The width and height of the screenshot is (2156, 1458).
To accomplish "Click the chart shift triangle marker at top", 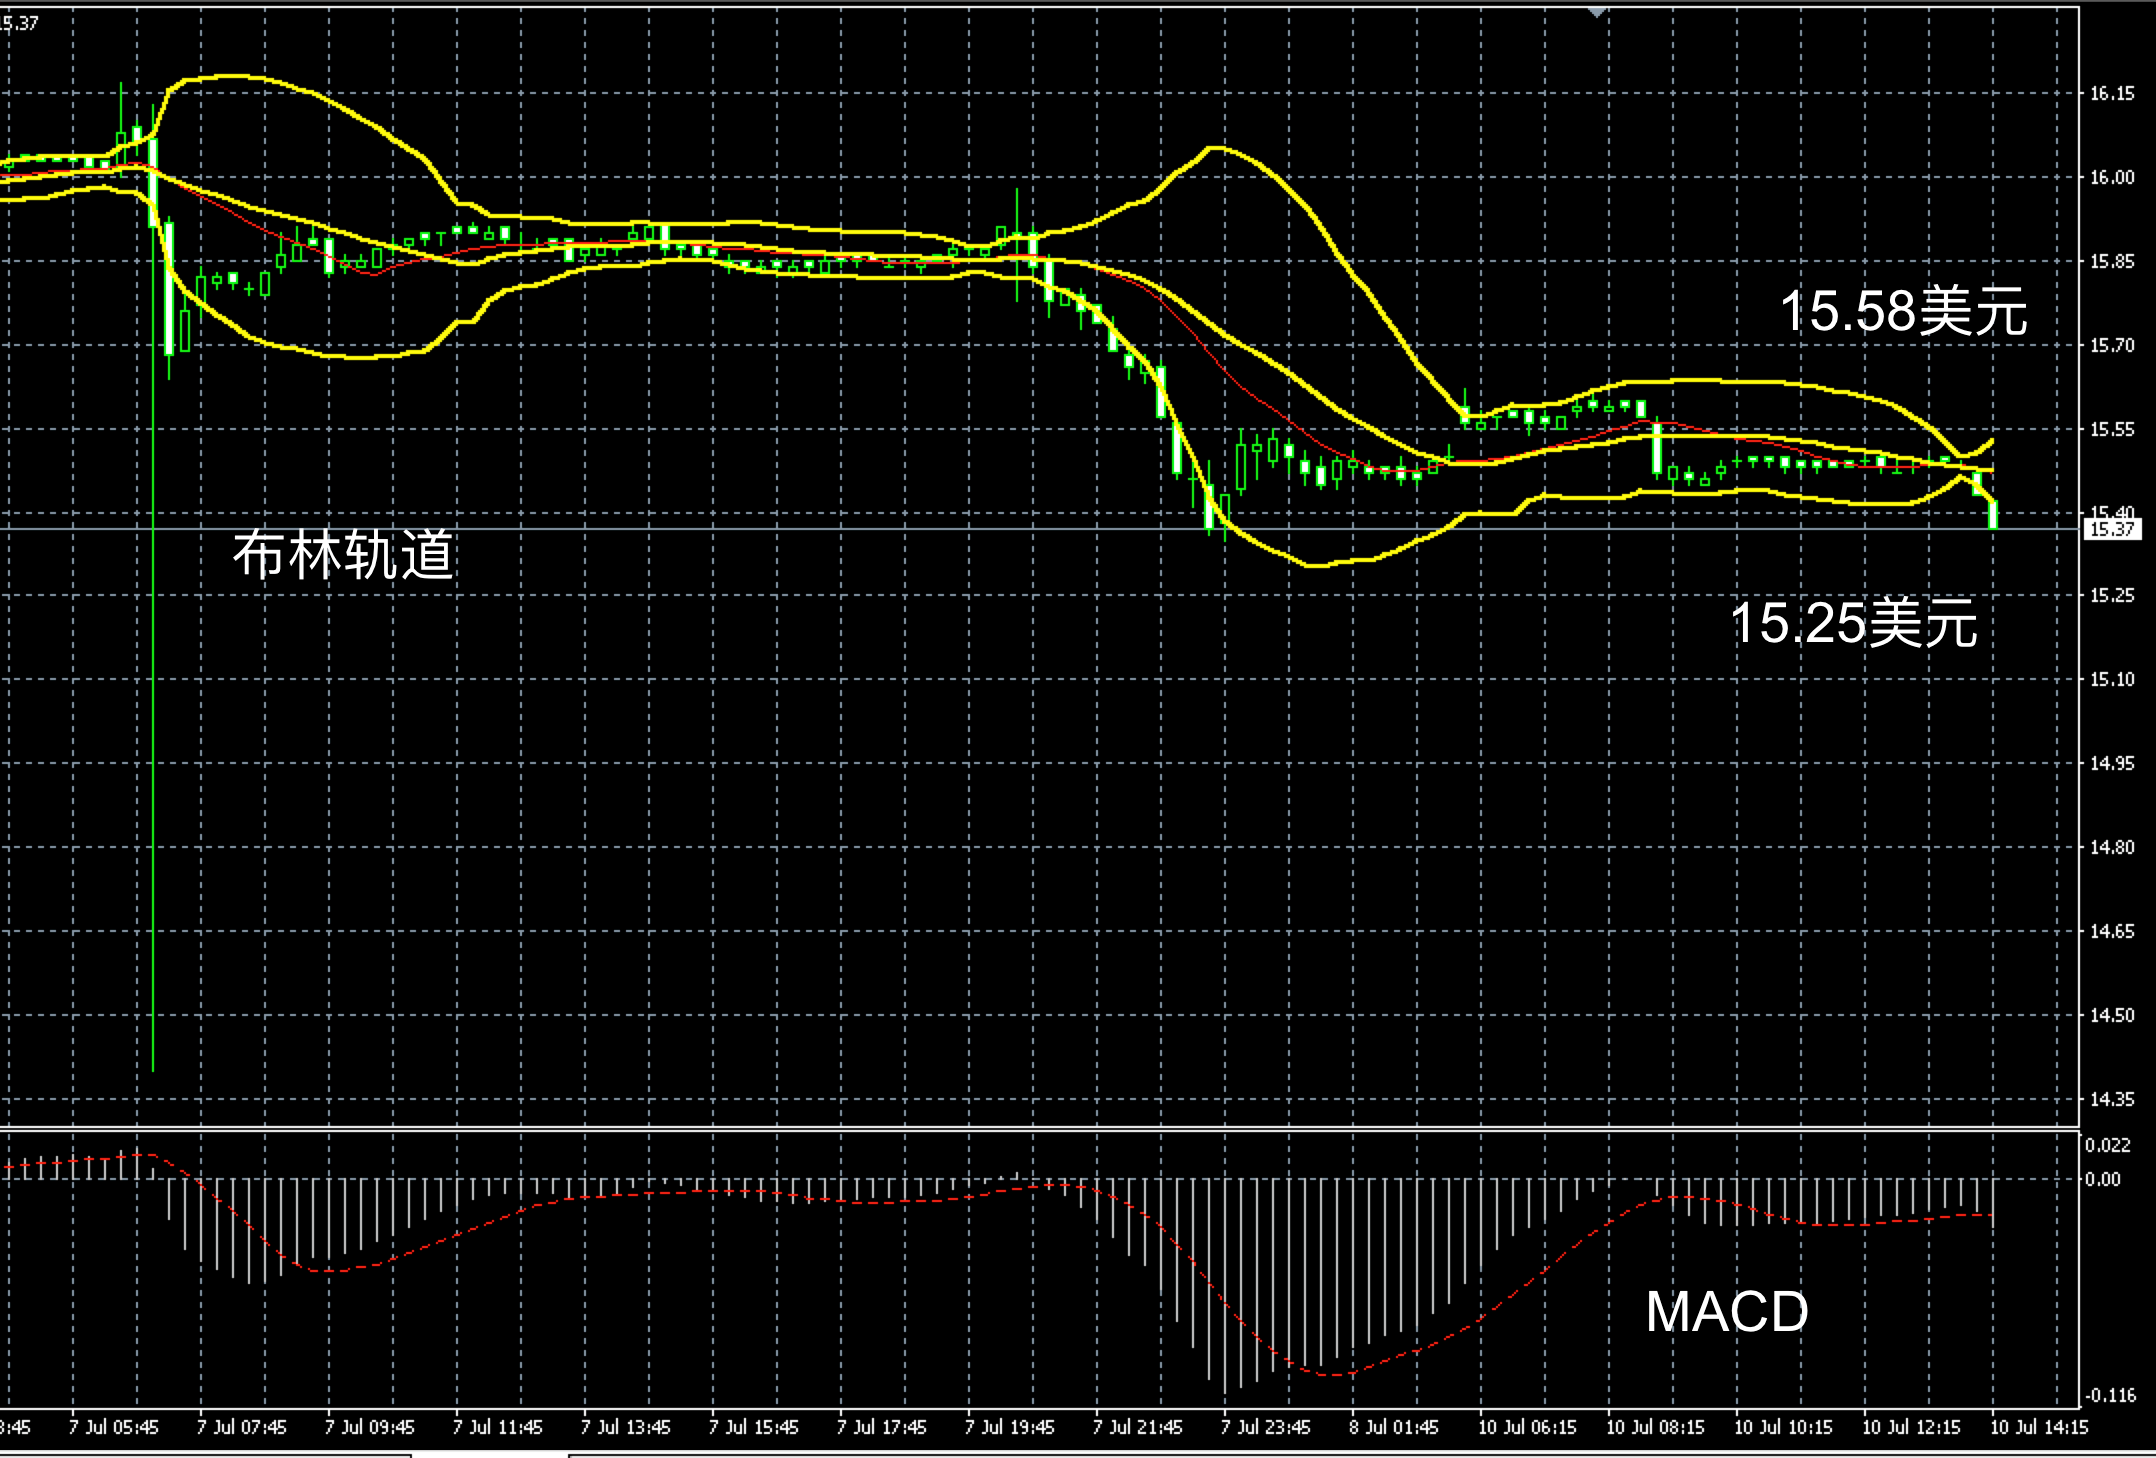I will (x=1597, y=12).
